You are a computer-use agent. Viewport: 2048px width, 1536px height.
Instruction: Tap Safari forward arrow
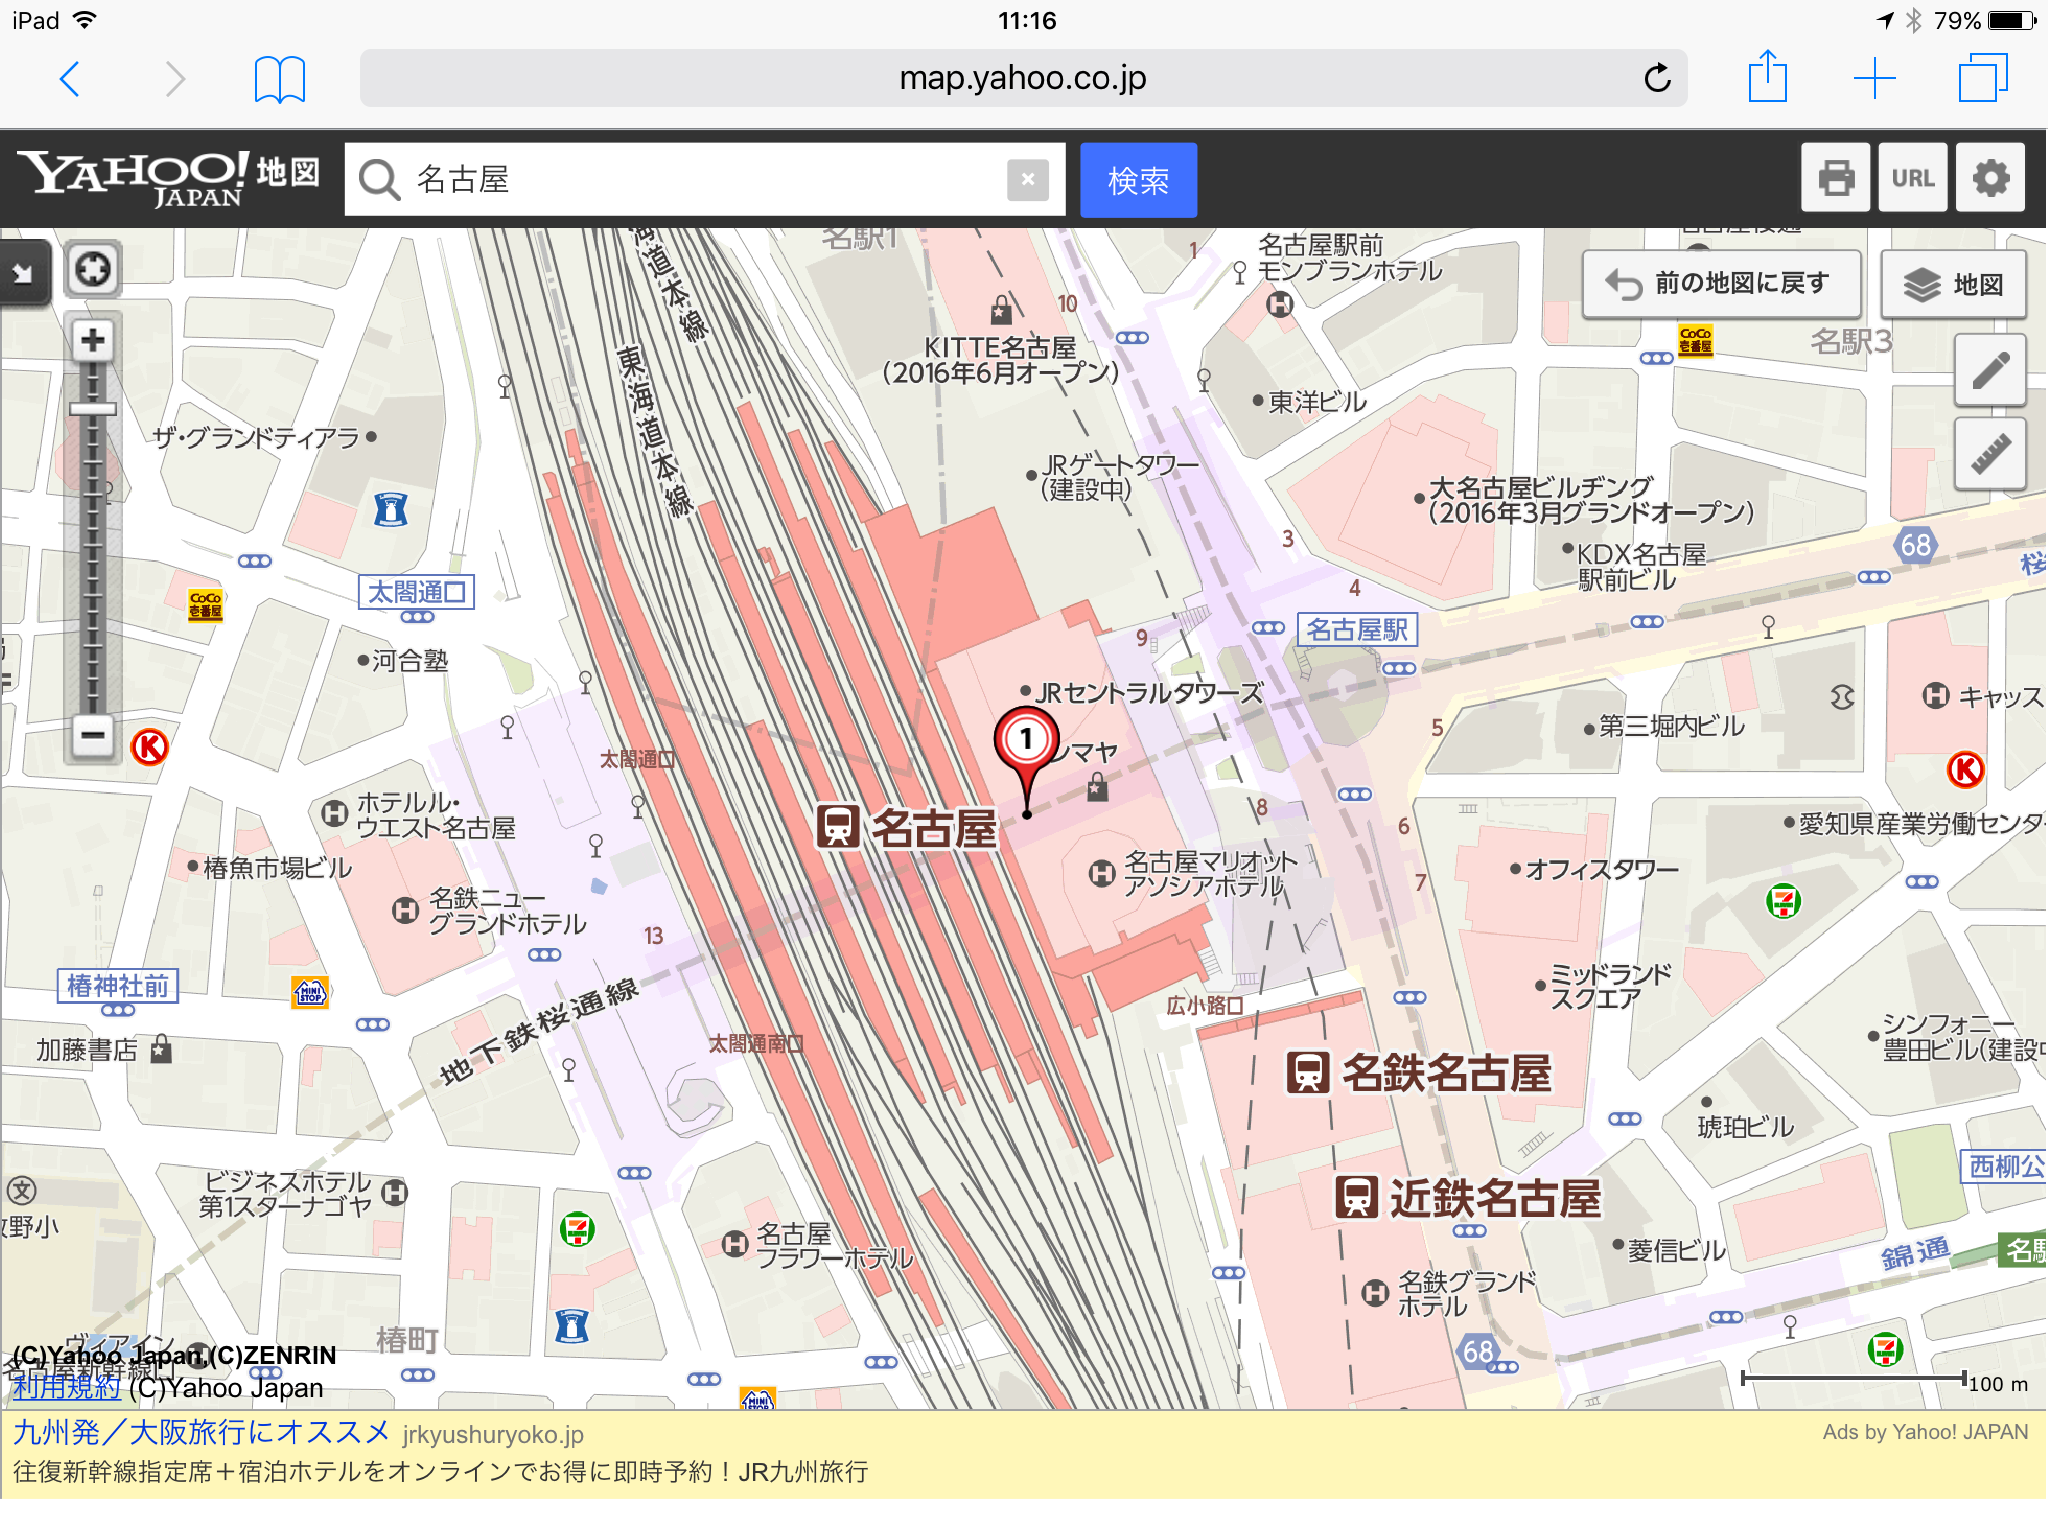click(x=174, y=78)
